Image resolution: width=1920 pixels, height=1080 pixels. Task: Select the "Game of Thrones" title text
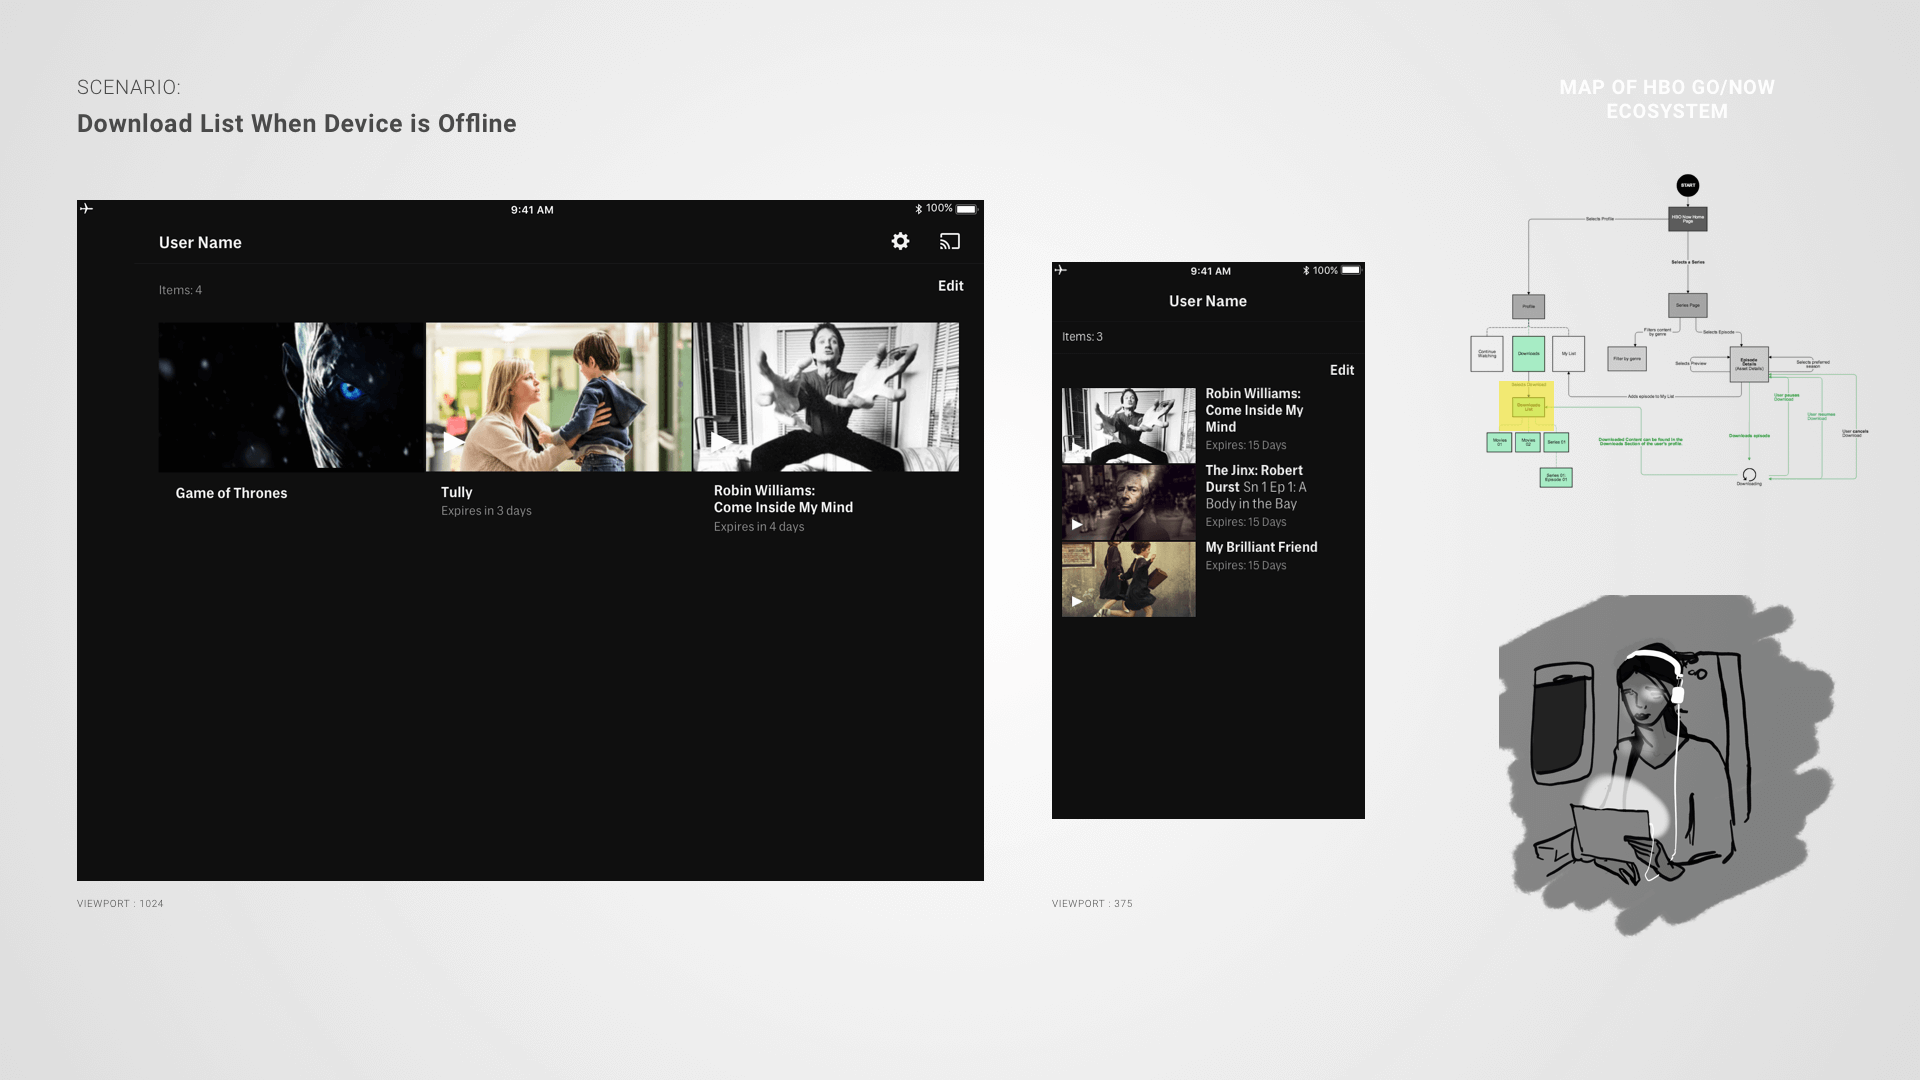(231, 493)
